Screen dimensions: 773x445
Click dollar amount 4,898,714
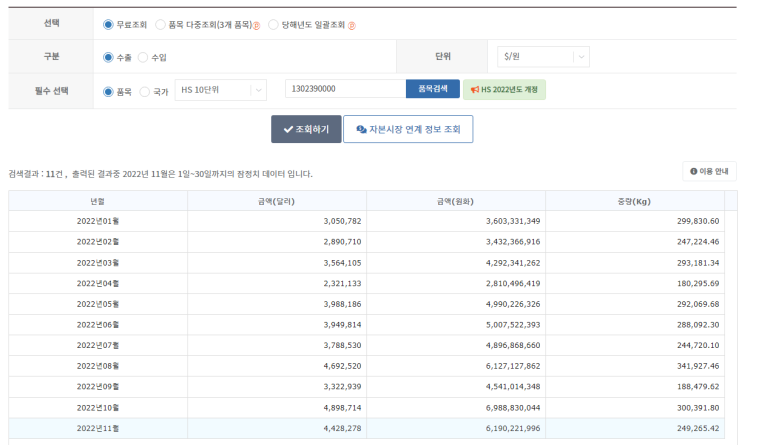(342, 408)
